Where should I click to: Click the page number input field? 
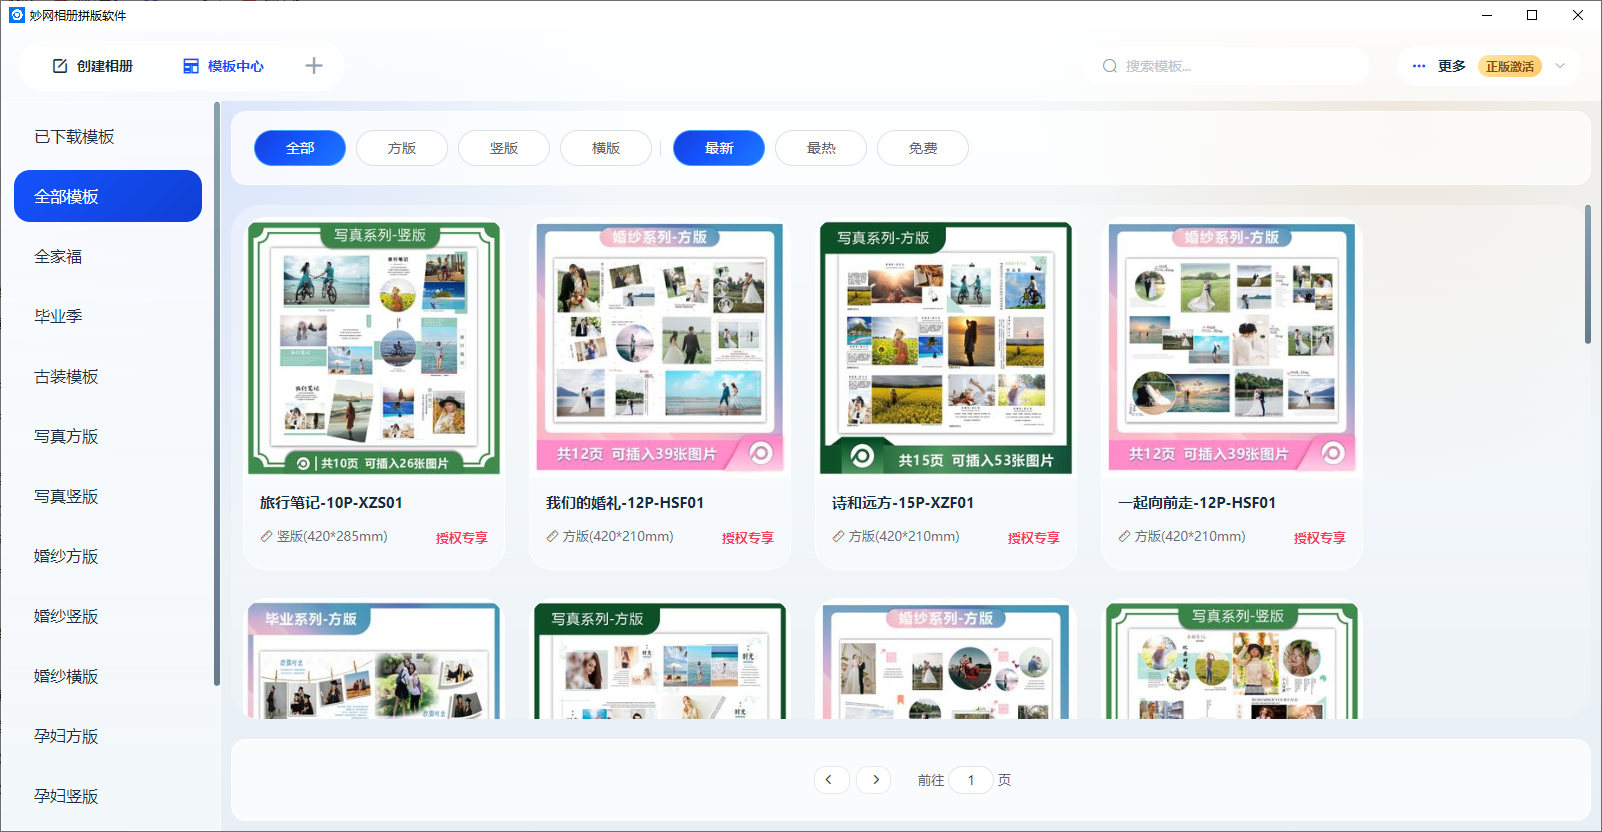[x=971, y=780]
